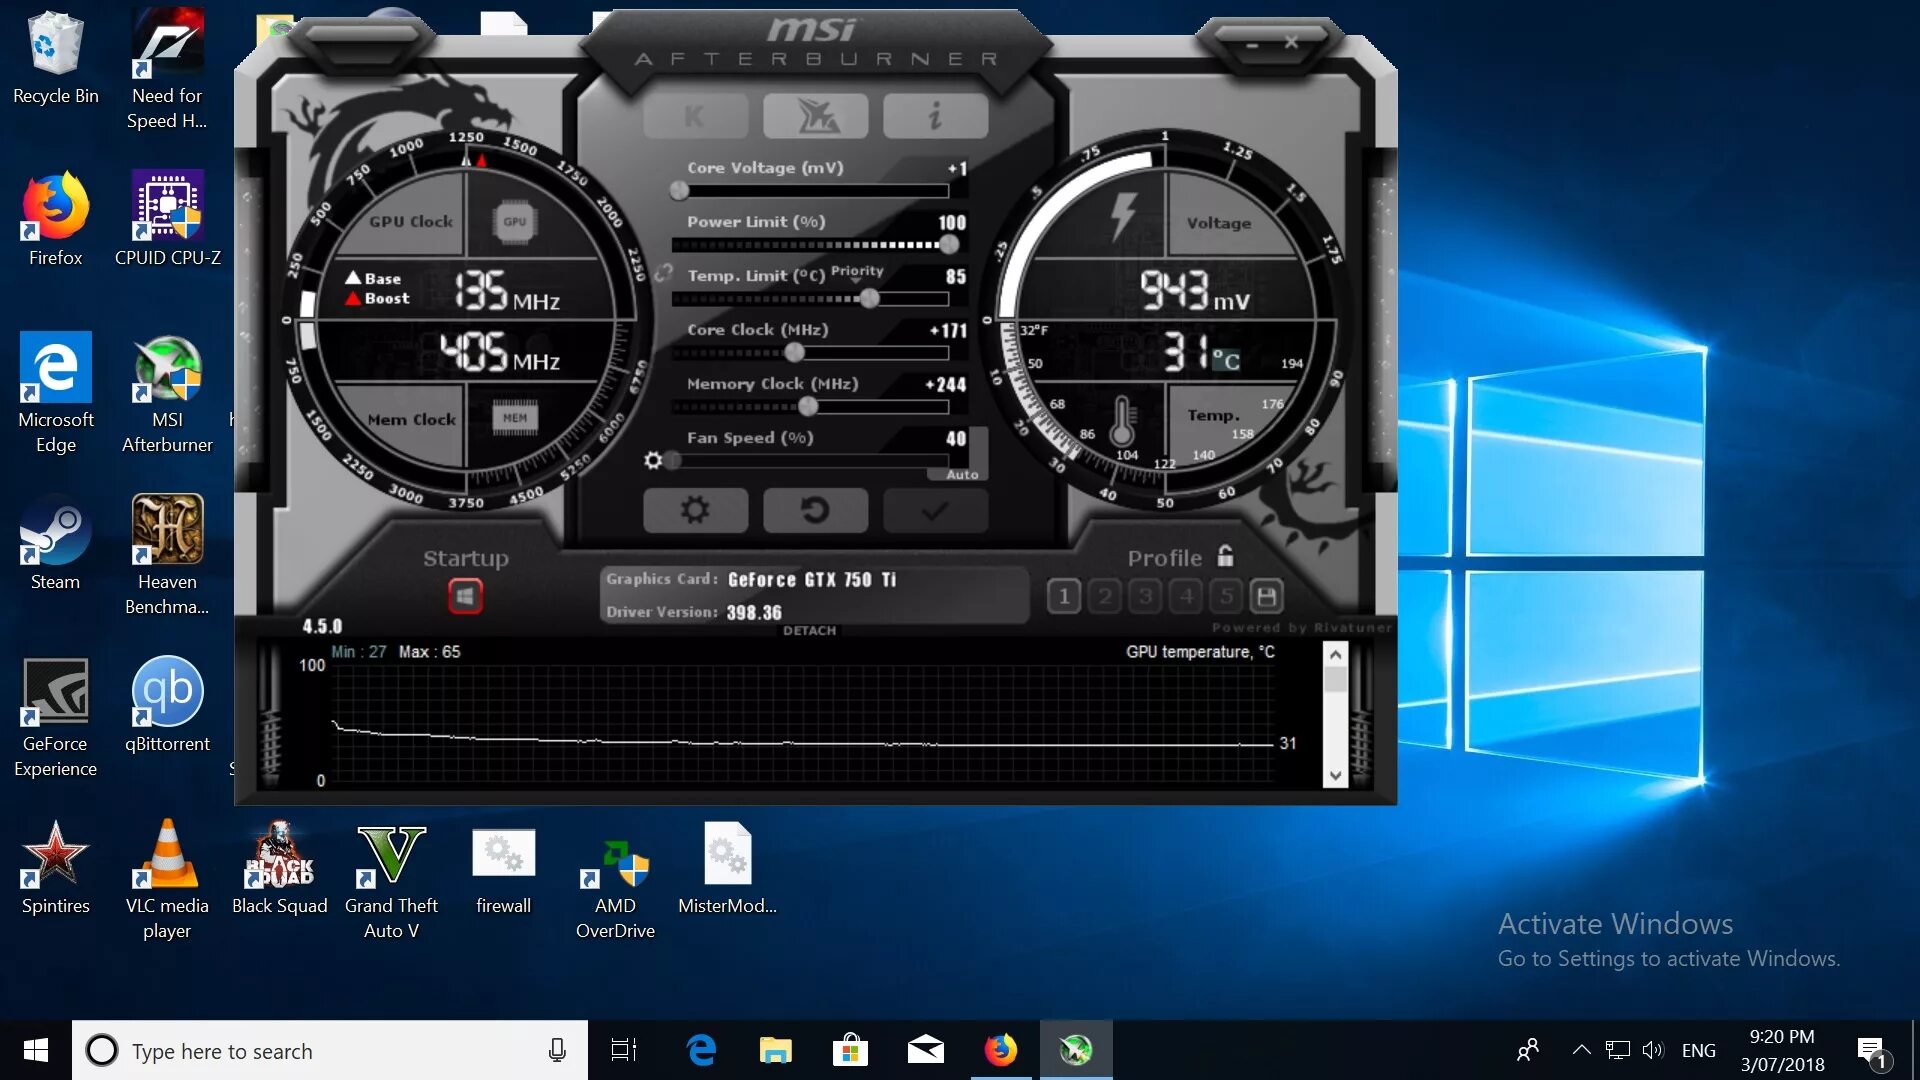Open Grand Theft Auto V shortcut
This screenshot has width=1920, height=1080.
pos(391,880)
